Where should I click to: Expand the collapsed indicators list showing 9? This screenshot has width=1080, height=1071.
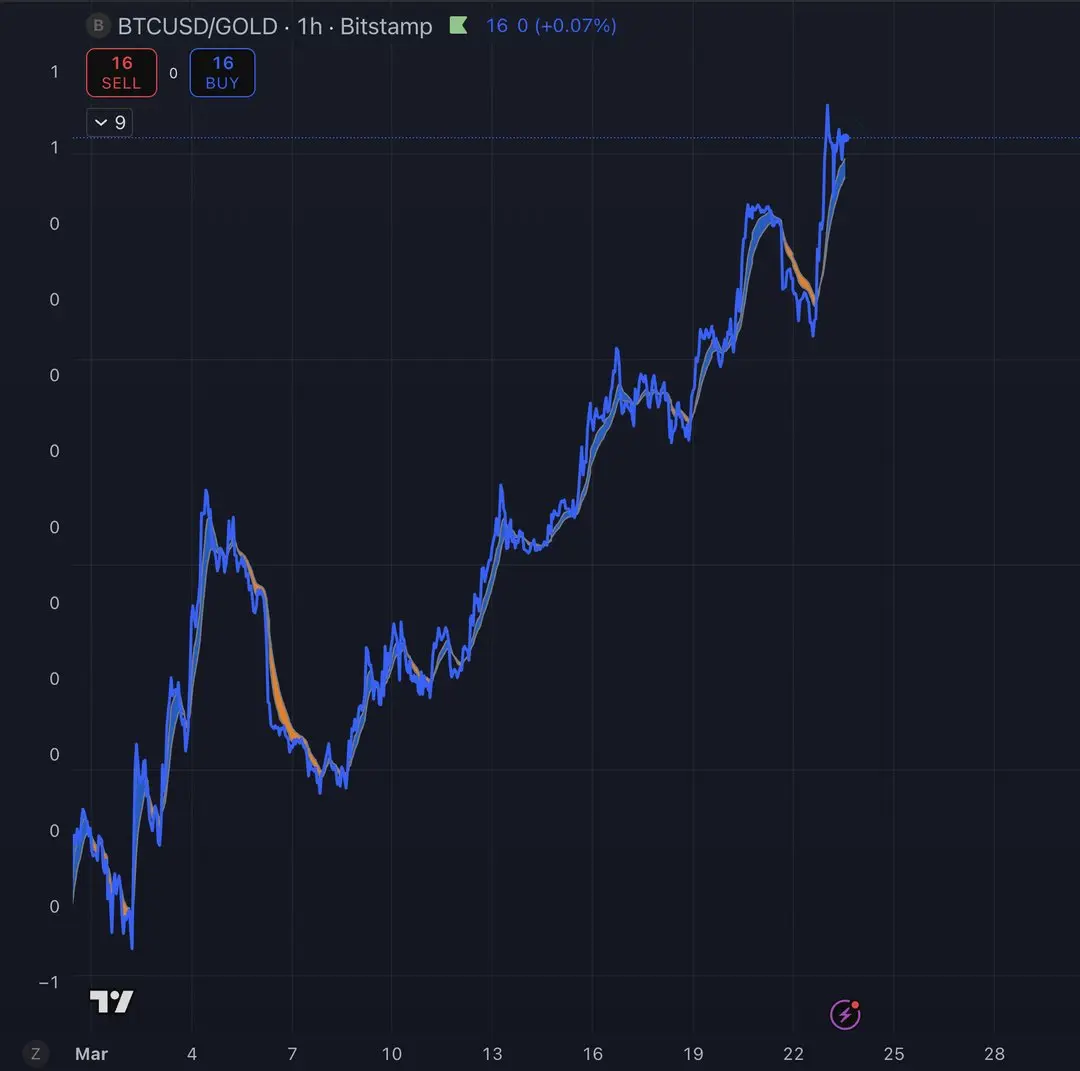(110, 123)
